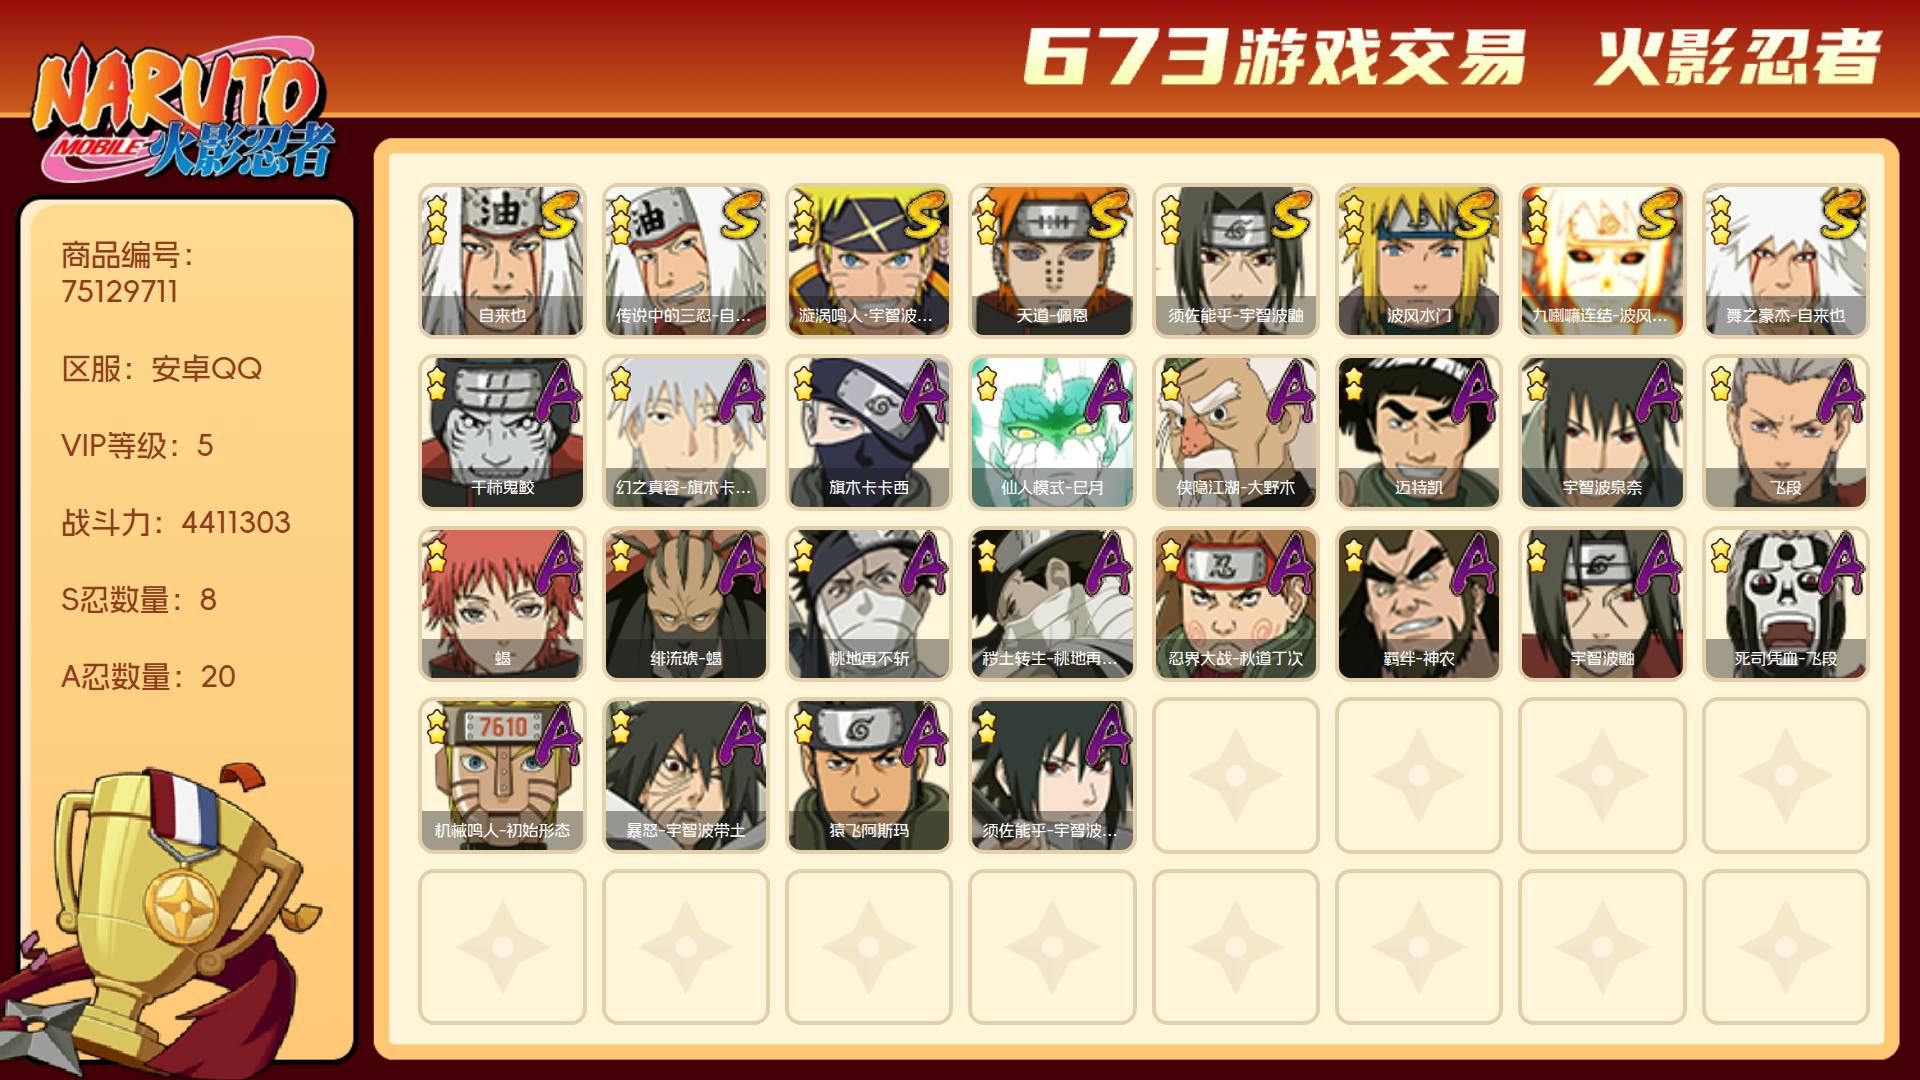Viewport: 1920px width, 1080px height.
Task: Select the 机械鸣人-初始形态 card
Action: 502,776
